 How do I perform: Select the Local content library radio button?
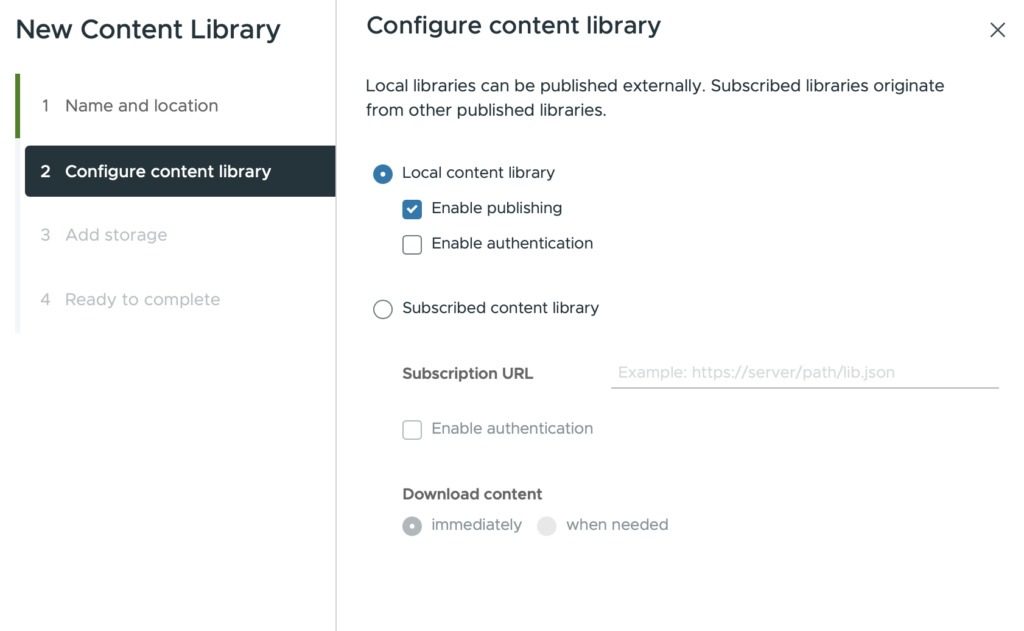383,174
